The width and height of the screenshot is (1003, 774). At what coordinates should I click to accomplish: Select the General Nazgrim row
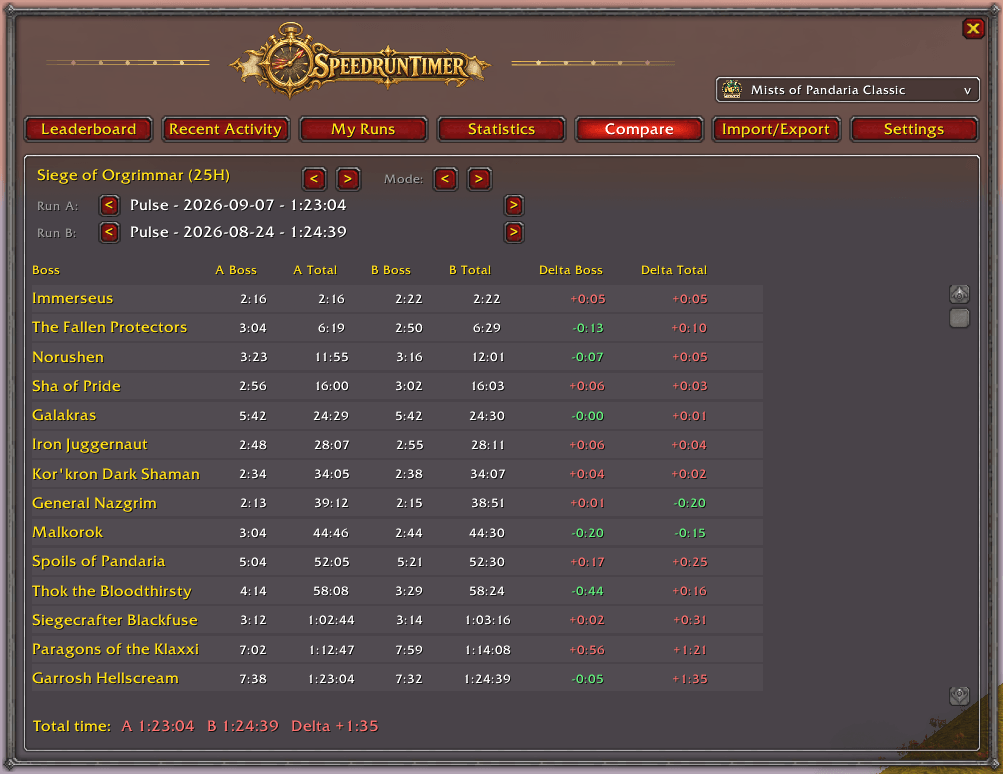click(x=397, y=503)
